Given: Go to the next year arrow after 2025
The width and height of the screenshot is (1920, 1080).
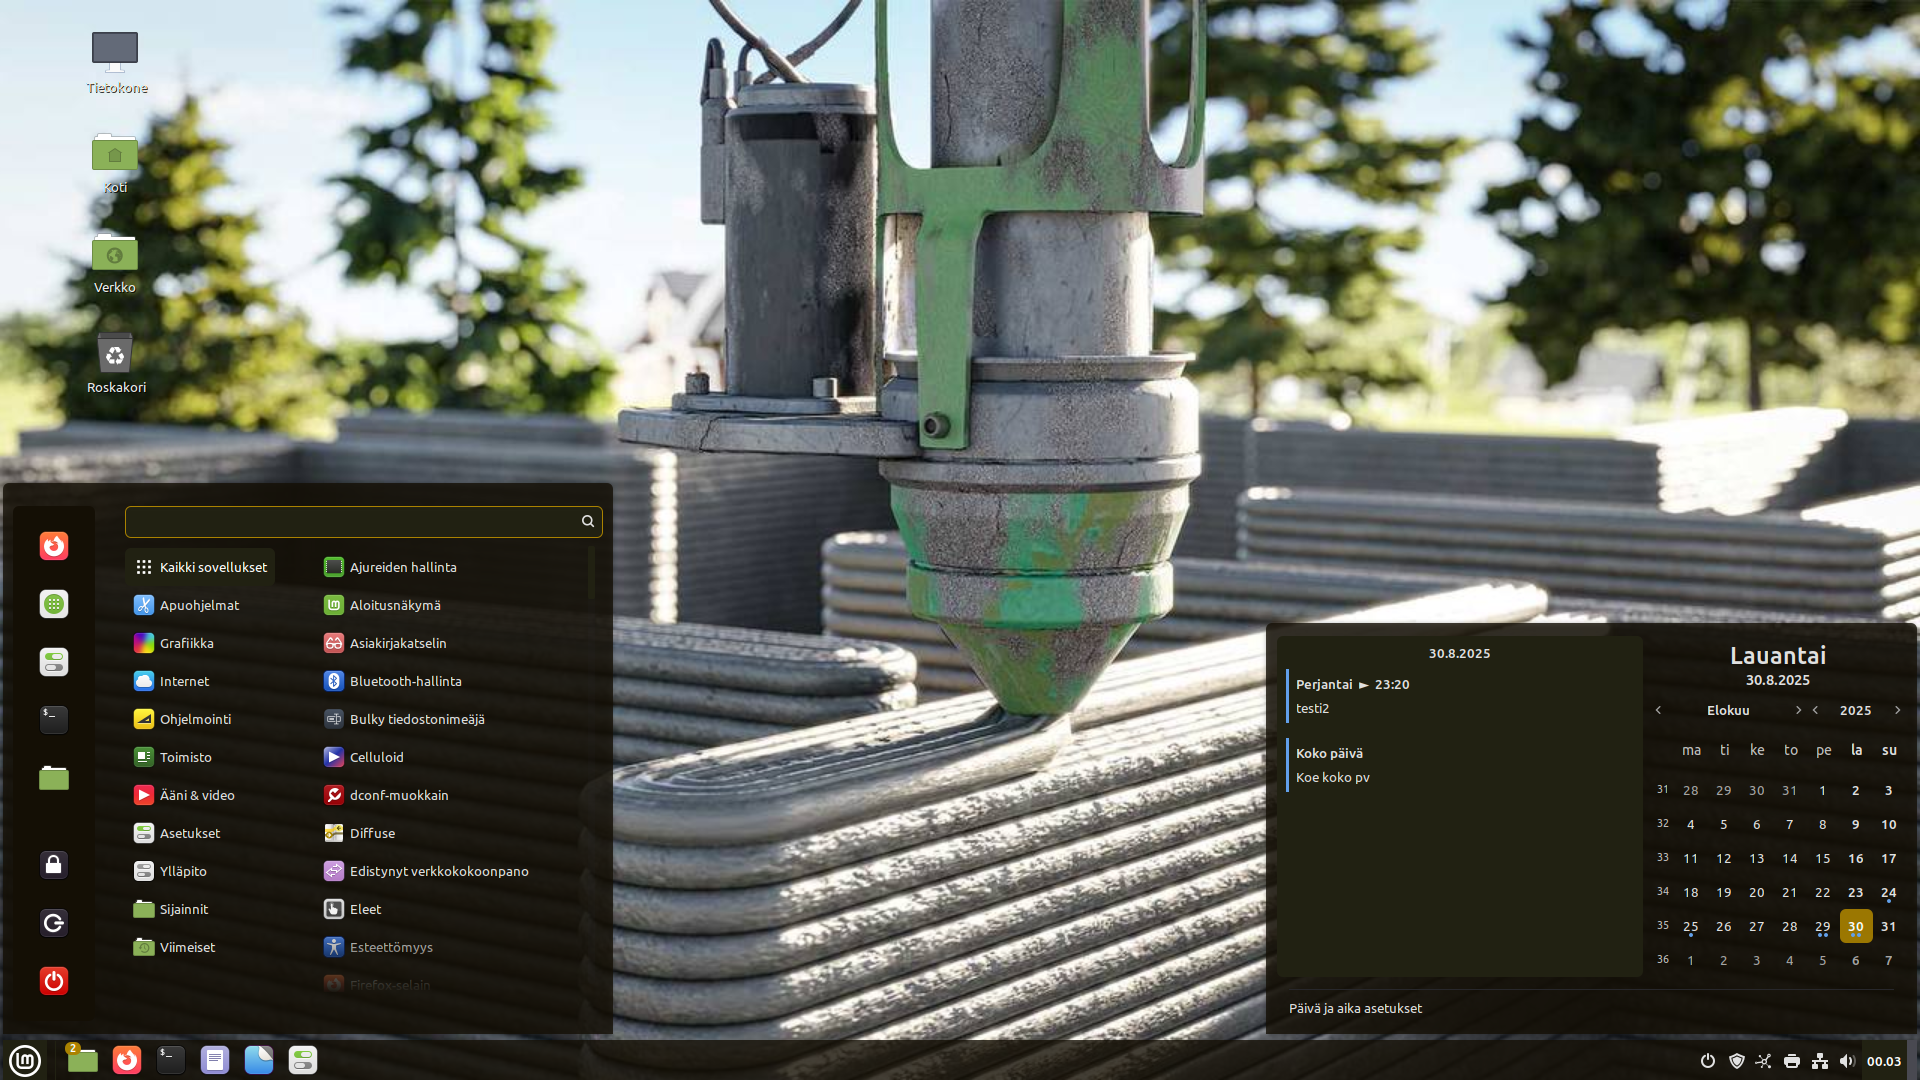Looking at the screenshot, I should (x=1897, y=710).
